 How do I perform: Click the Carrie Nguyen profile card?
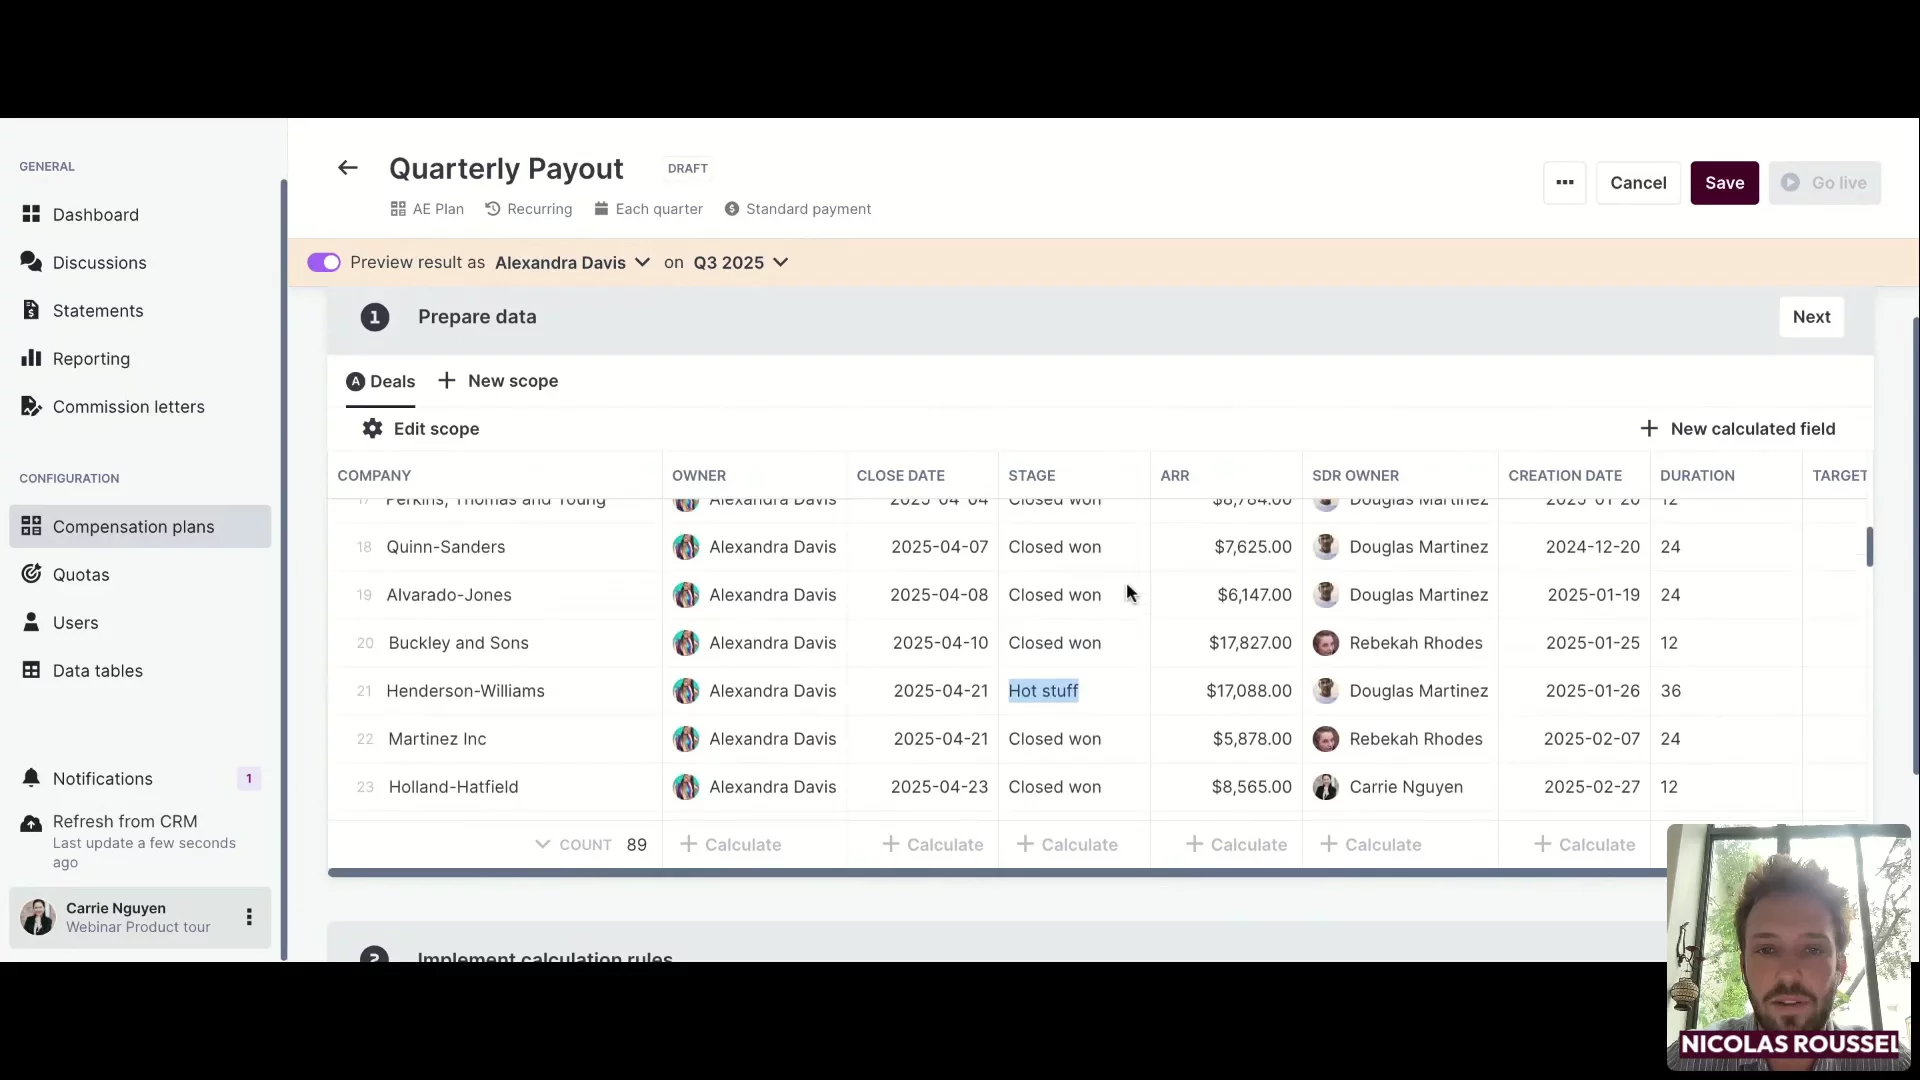[140, 917]
